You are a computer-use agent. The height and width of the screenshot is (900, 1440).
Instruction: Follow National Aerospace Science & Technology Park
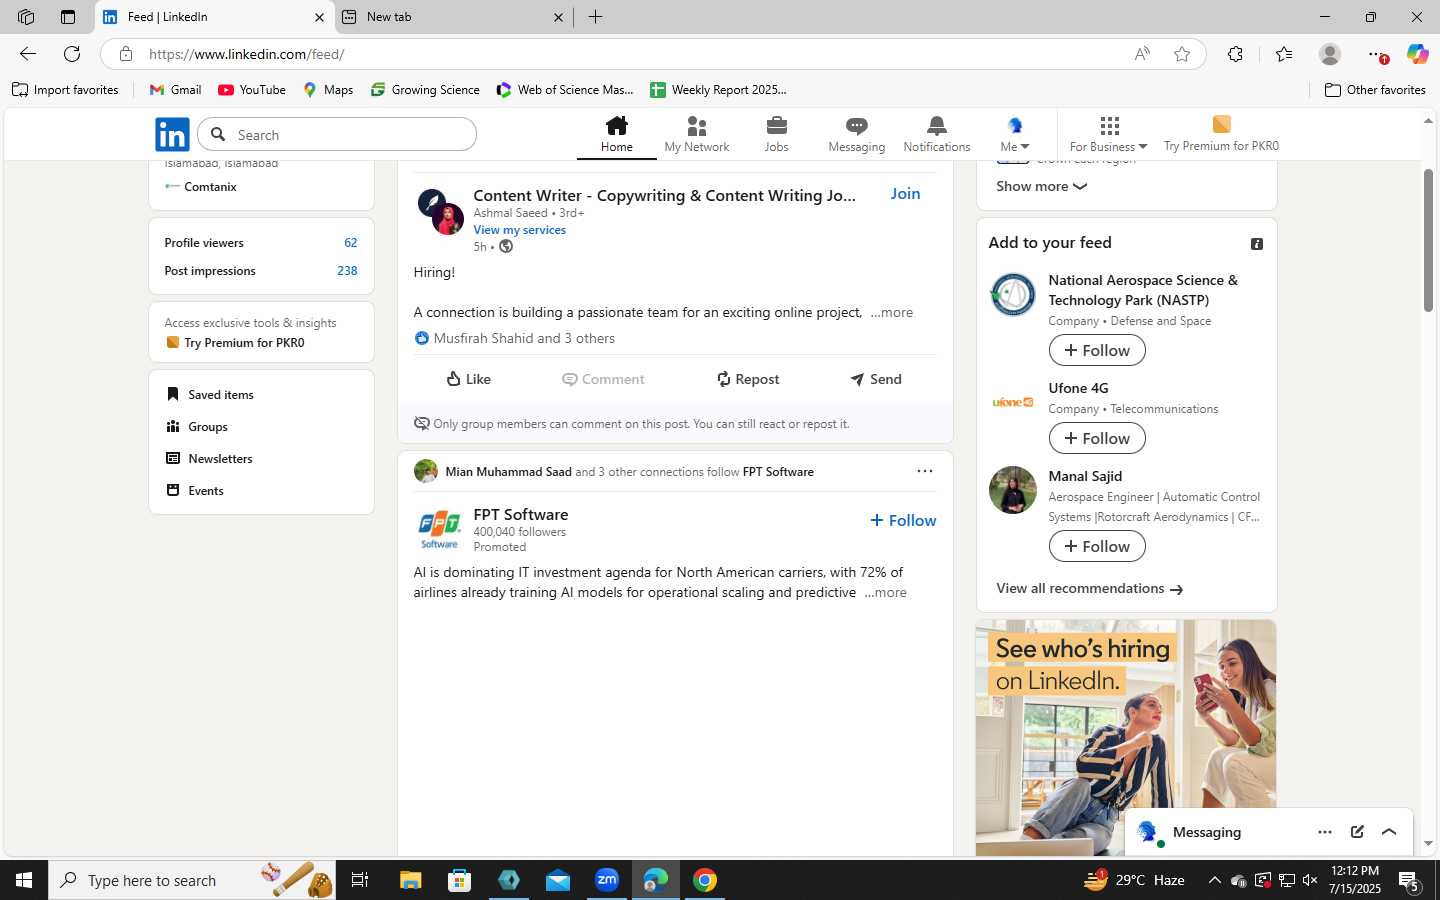point(1097,350)
